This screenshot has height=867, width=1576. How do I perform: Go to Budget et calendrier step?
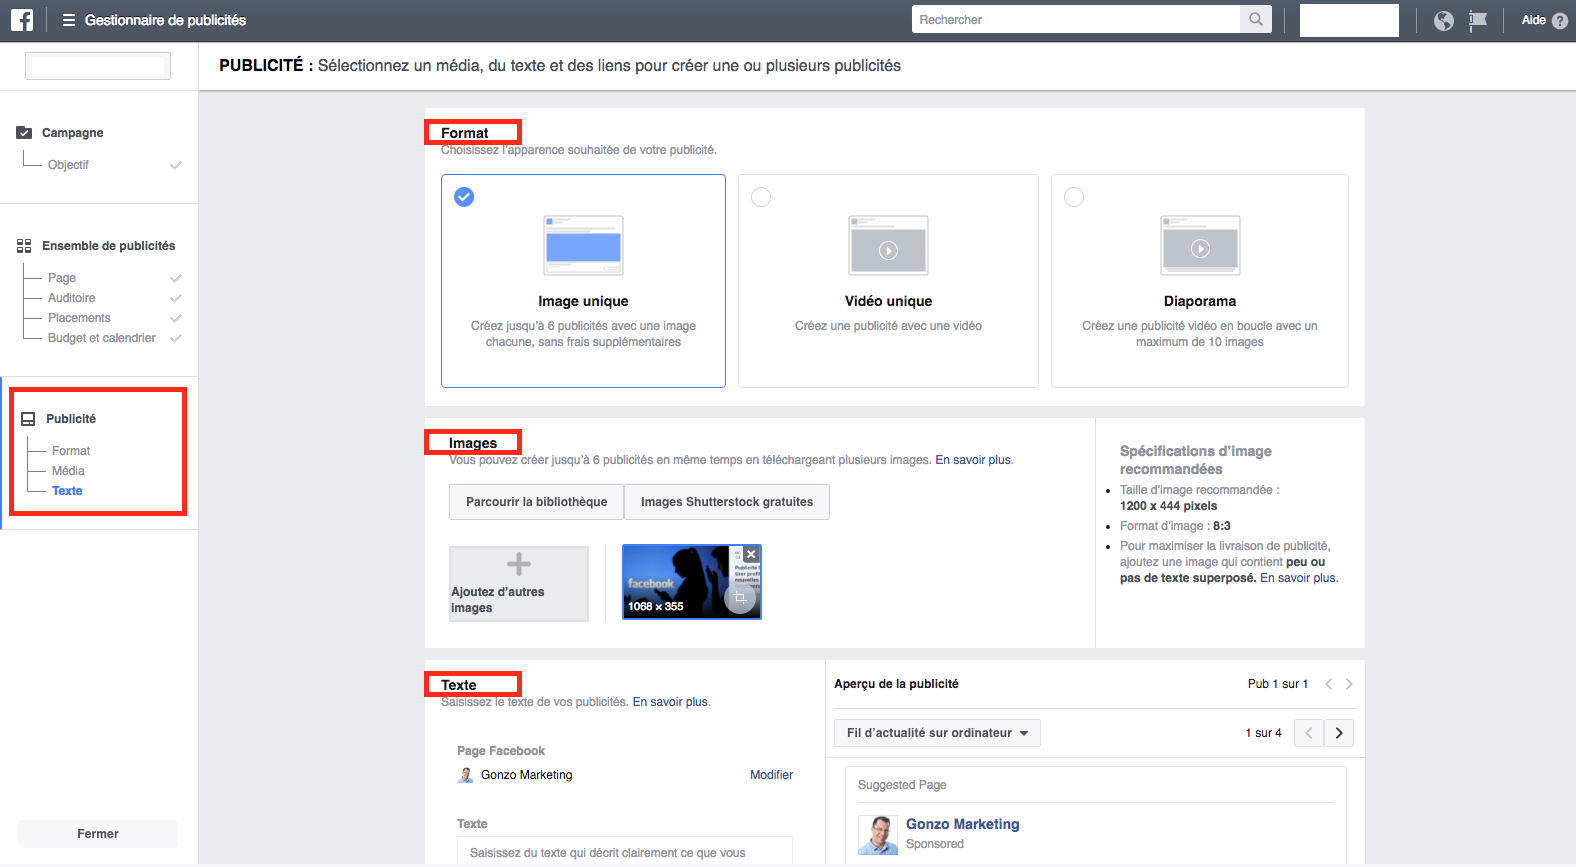(x=102, y=338)
